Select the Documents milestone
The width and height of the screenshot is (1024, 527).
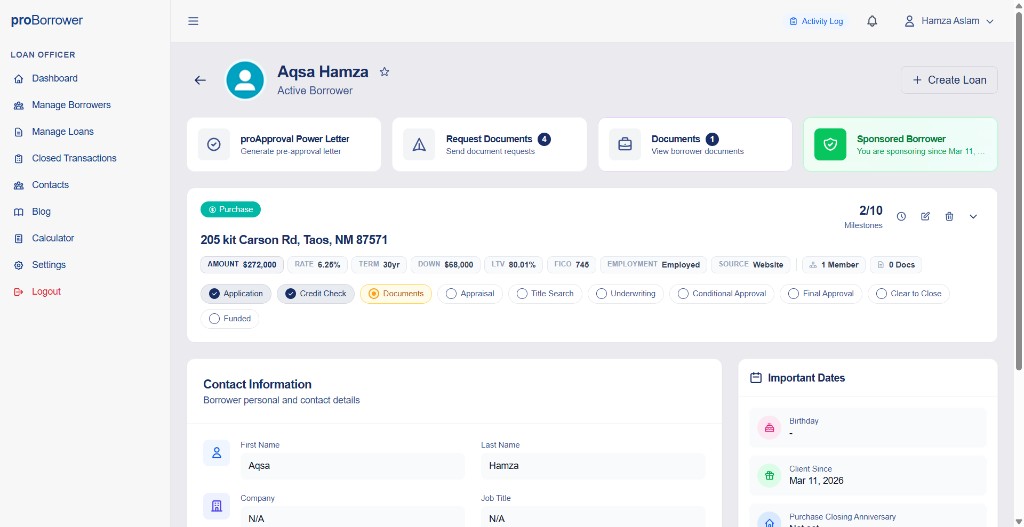[396, 294]
